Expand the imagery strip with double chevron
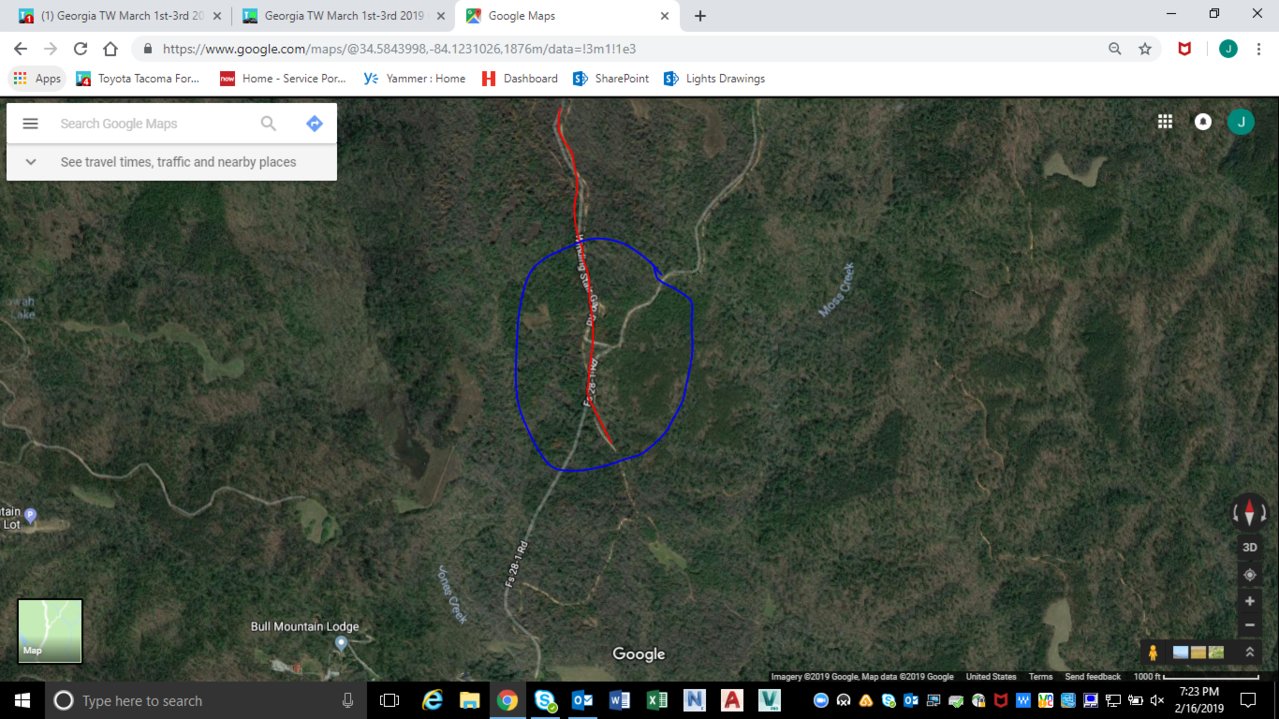 click(x=1249, y=652)
